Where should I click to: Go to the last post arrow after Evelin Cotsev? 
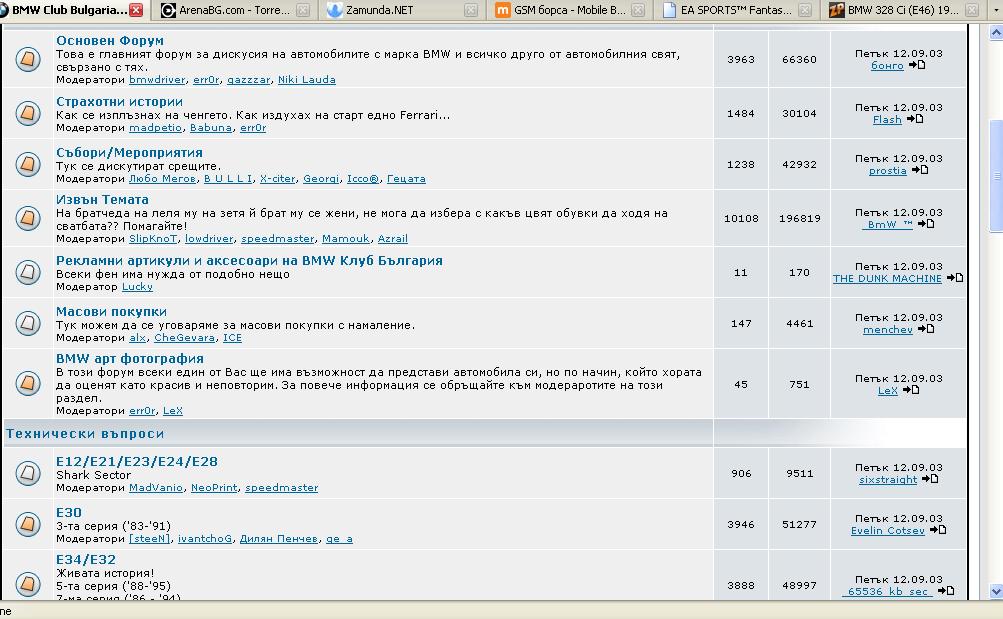click(x=938, y=529)
